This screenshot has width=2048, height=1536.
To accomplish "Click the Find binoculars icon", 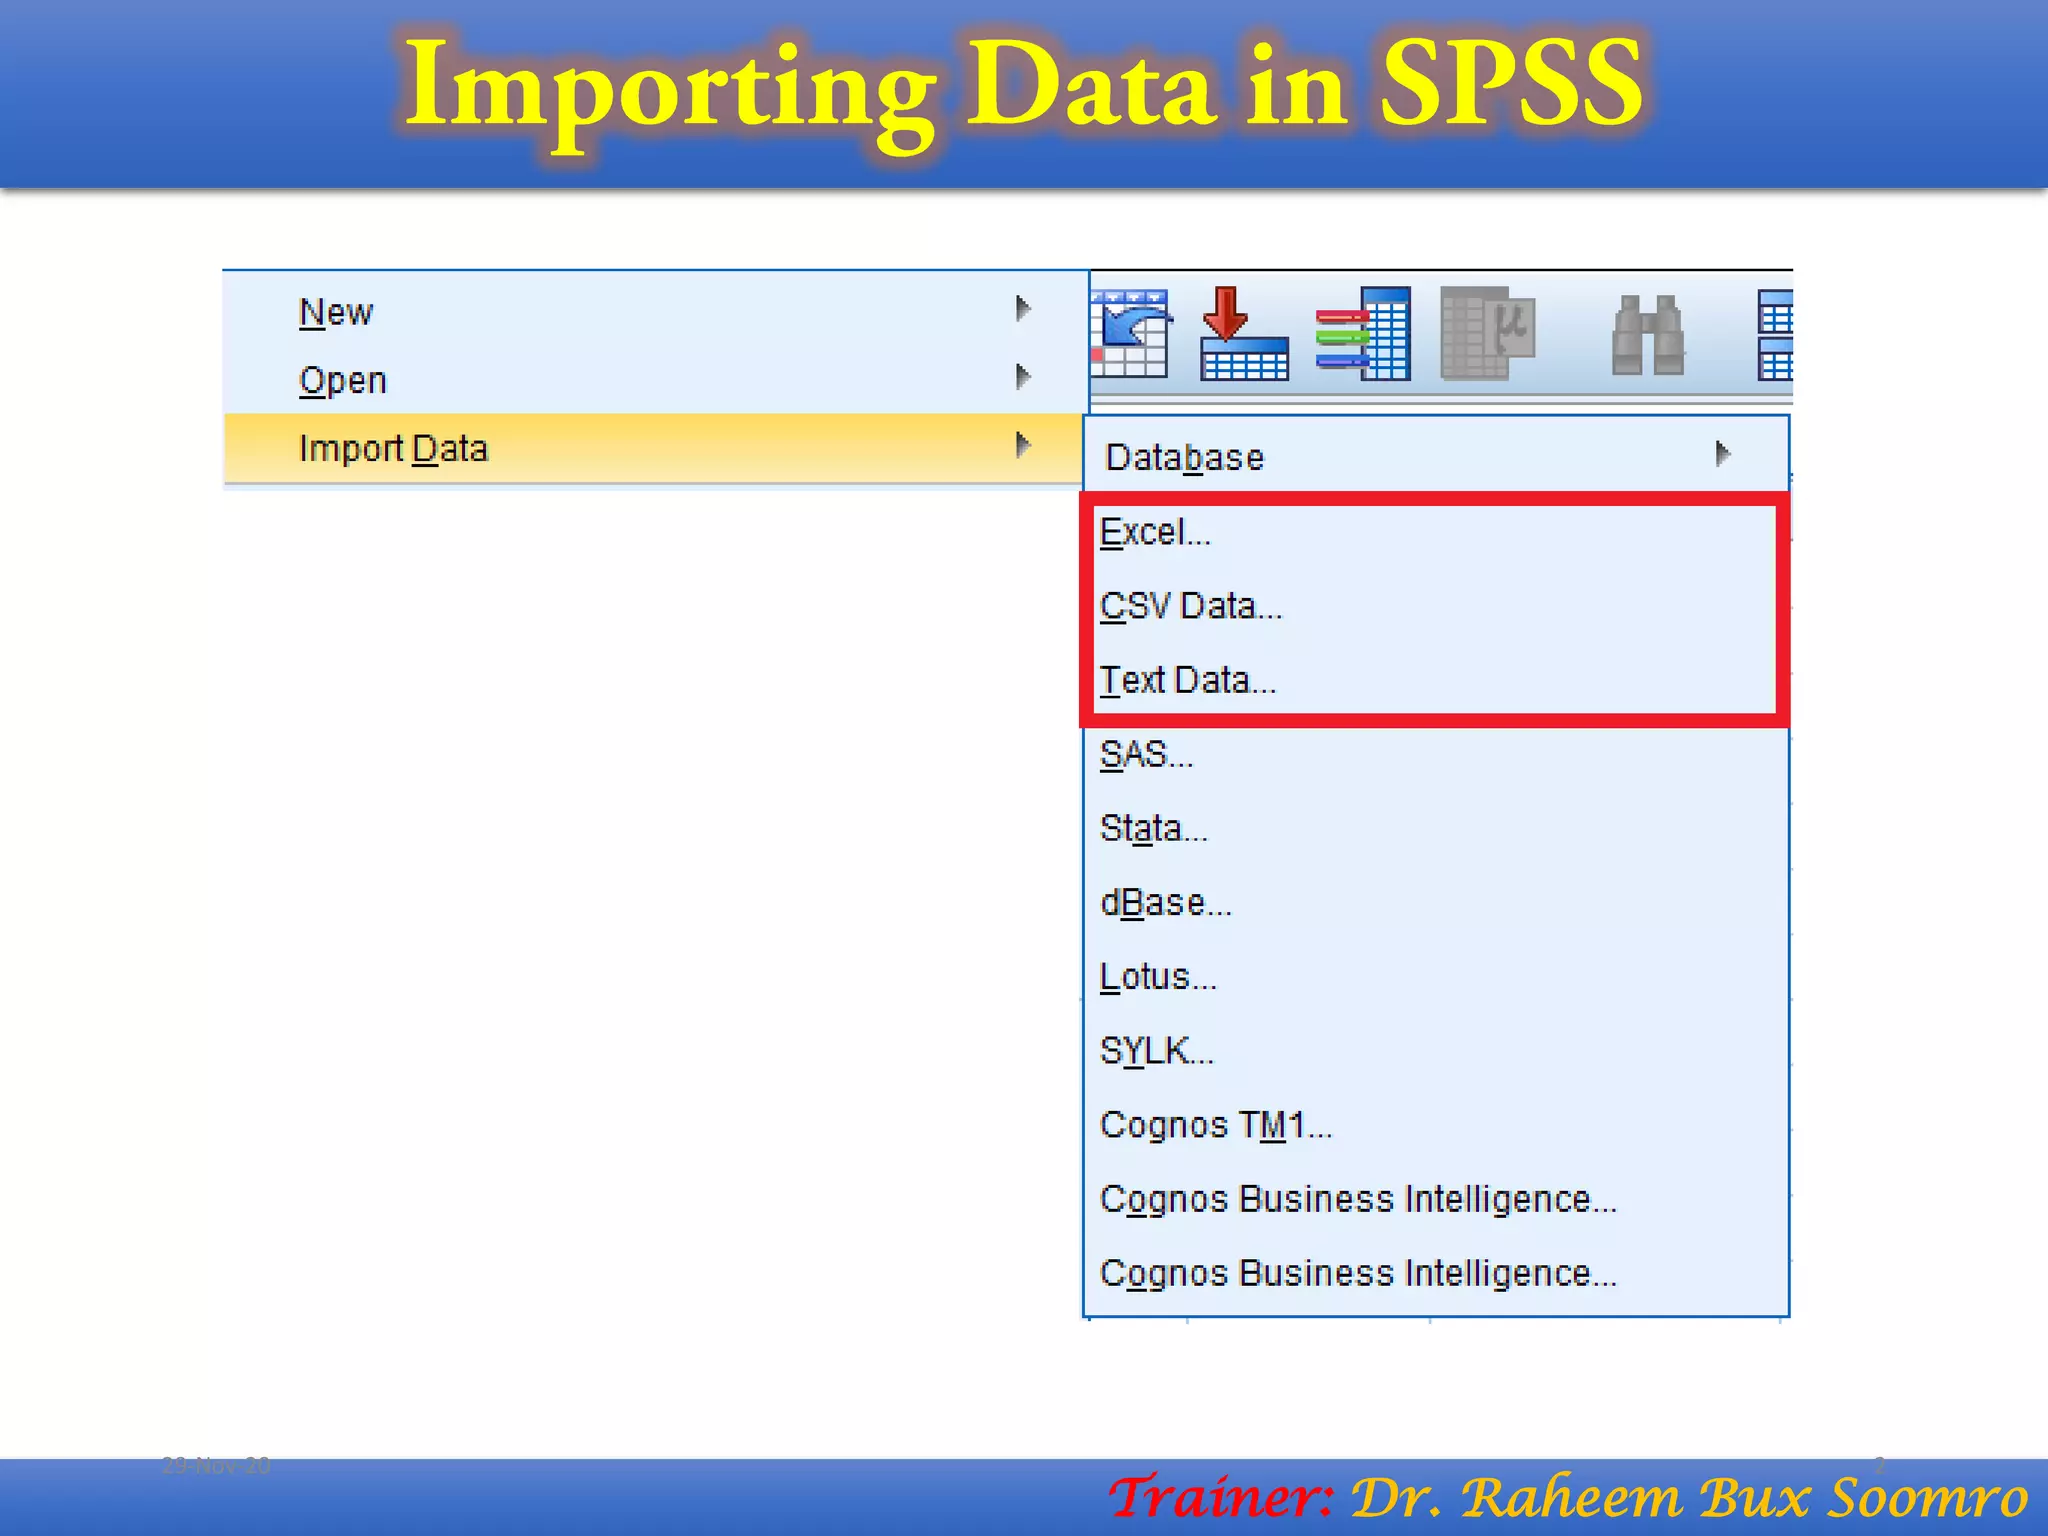I will point(1647,336).
